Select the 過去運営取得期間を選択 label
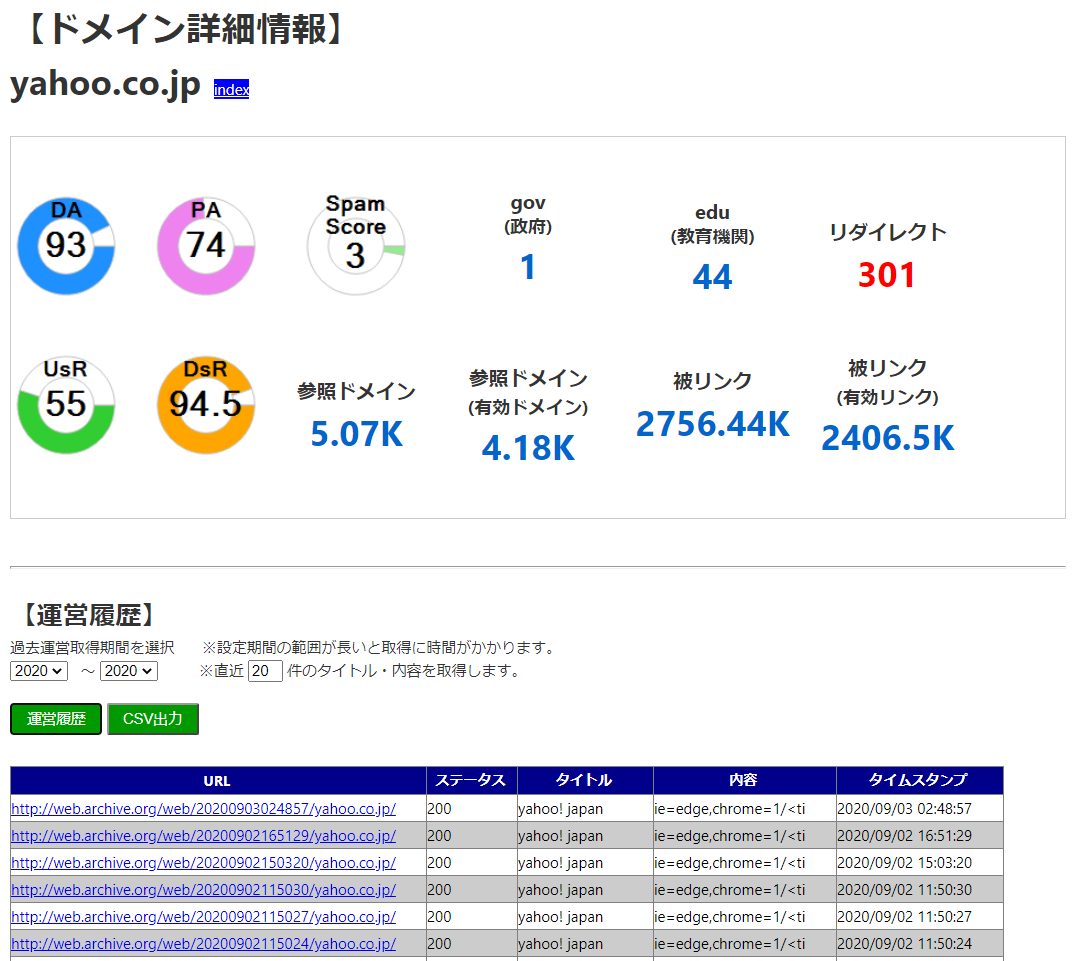 92,648
